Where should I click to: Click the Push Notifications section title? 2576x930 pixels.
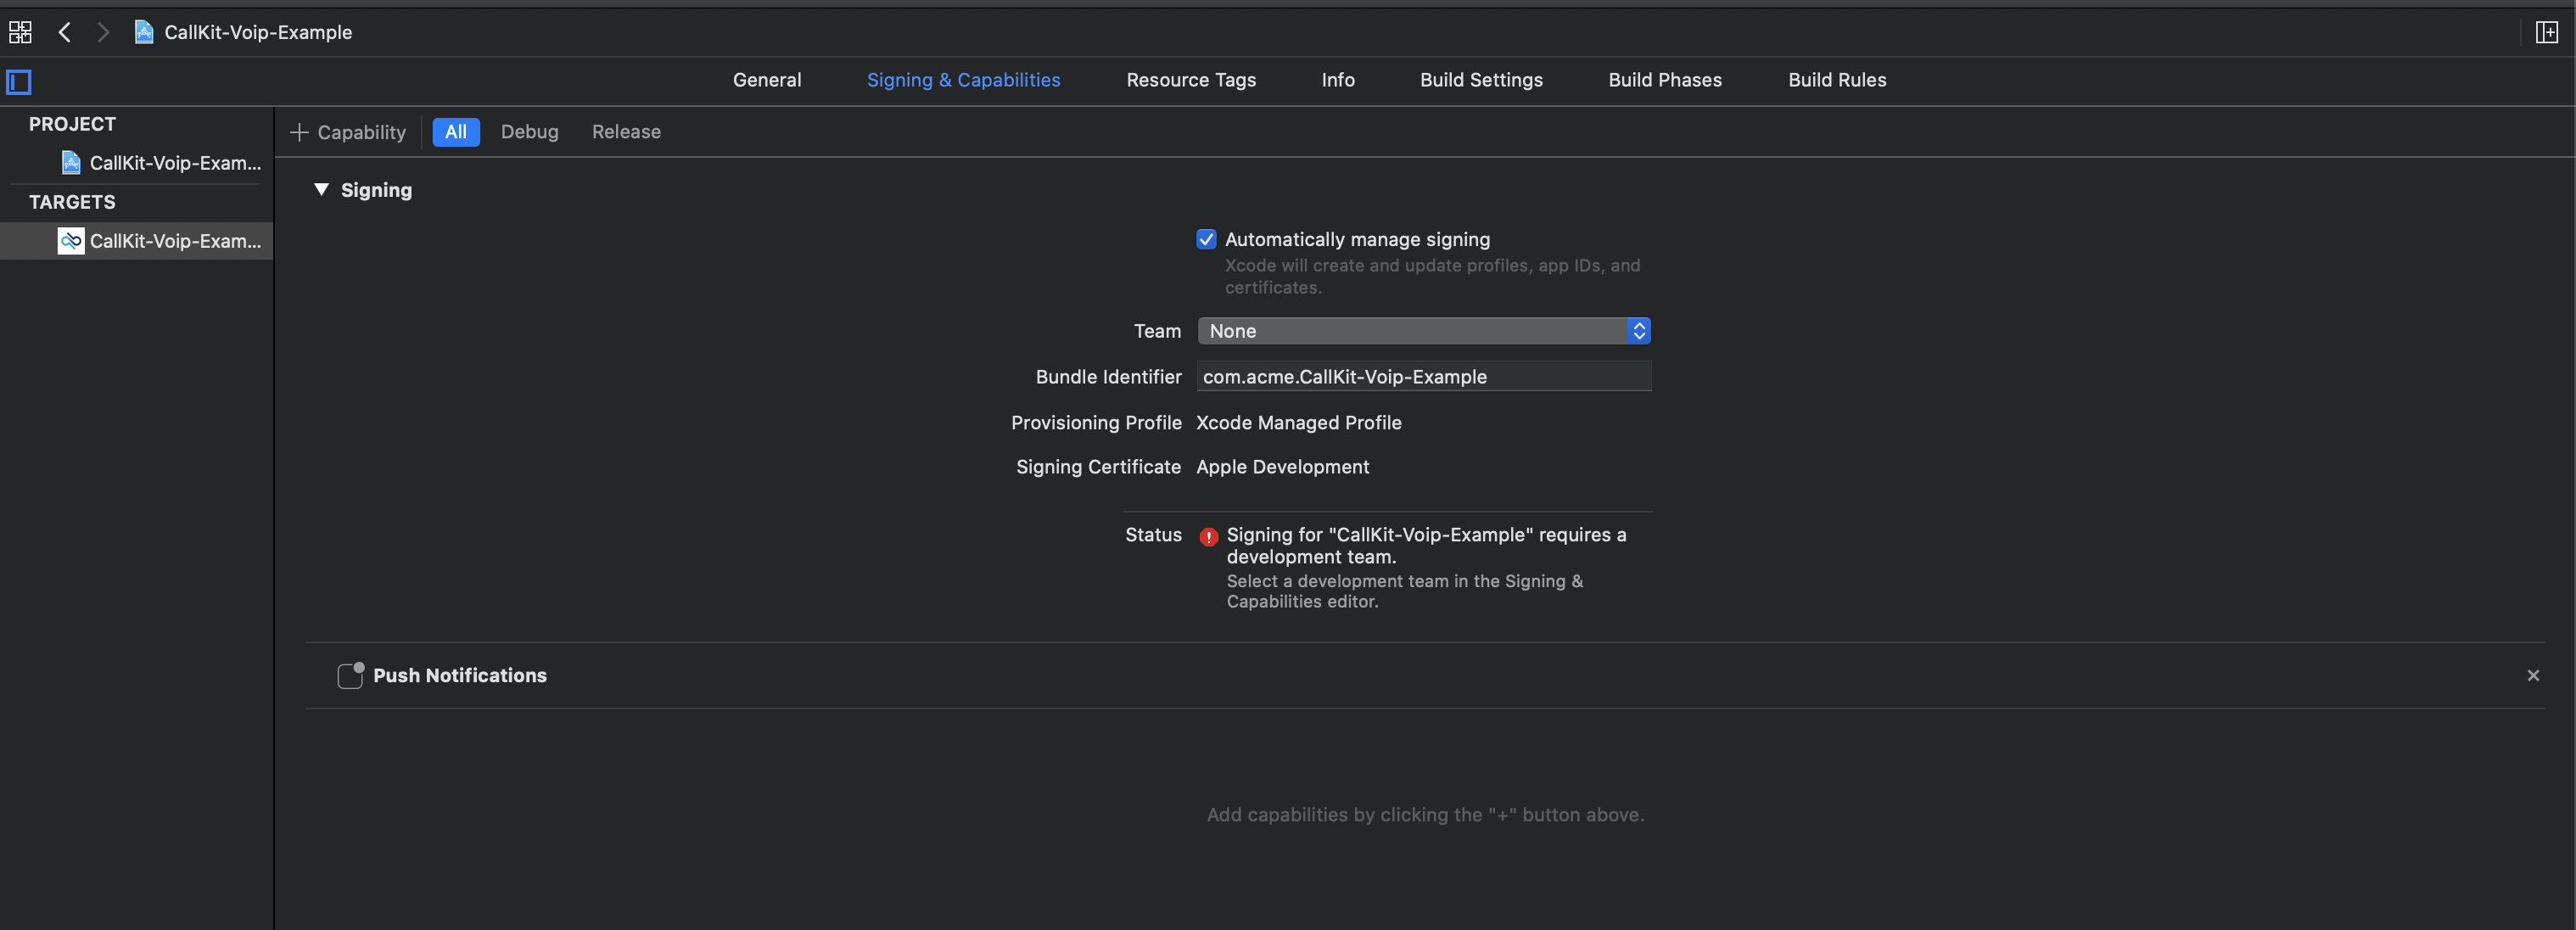(x=460, y=675)
